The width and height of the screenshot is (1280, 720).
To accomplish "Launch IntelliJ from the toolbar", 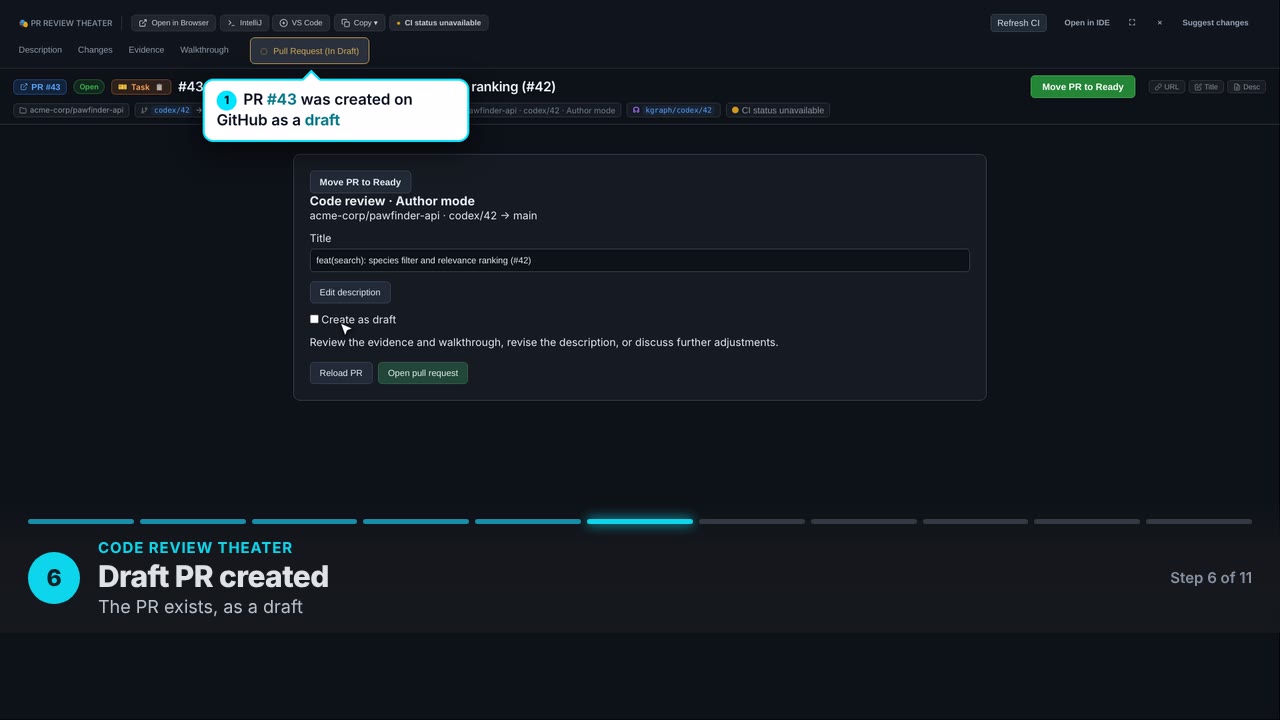I will [244, 22].
